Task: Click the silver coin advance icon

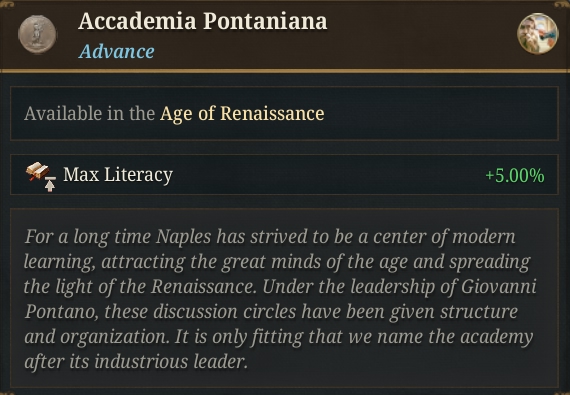Action: pyautogui.click(x=37, y=35)
